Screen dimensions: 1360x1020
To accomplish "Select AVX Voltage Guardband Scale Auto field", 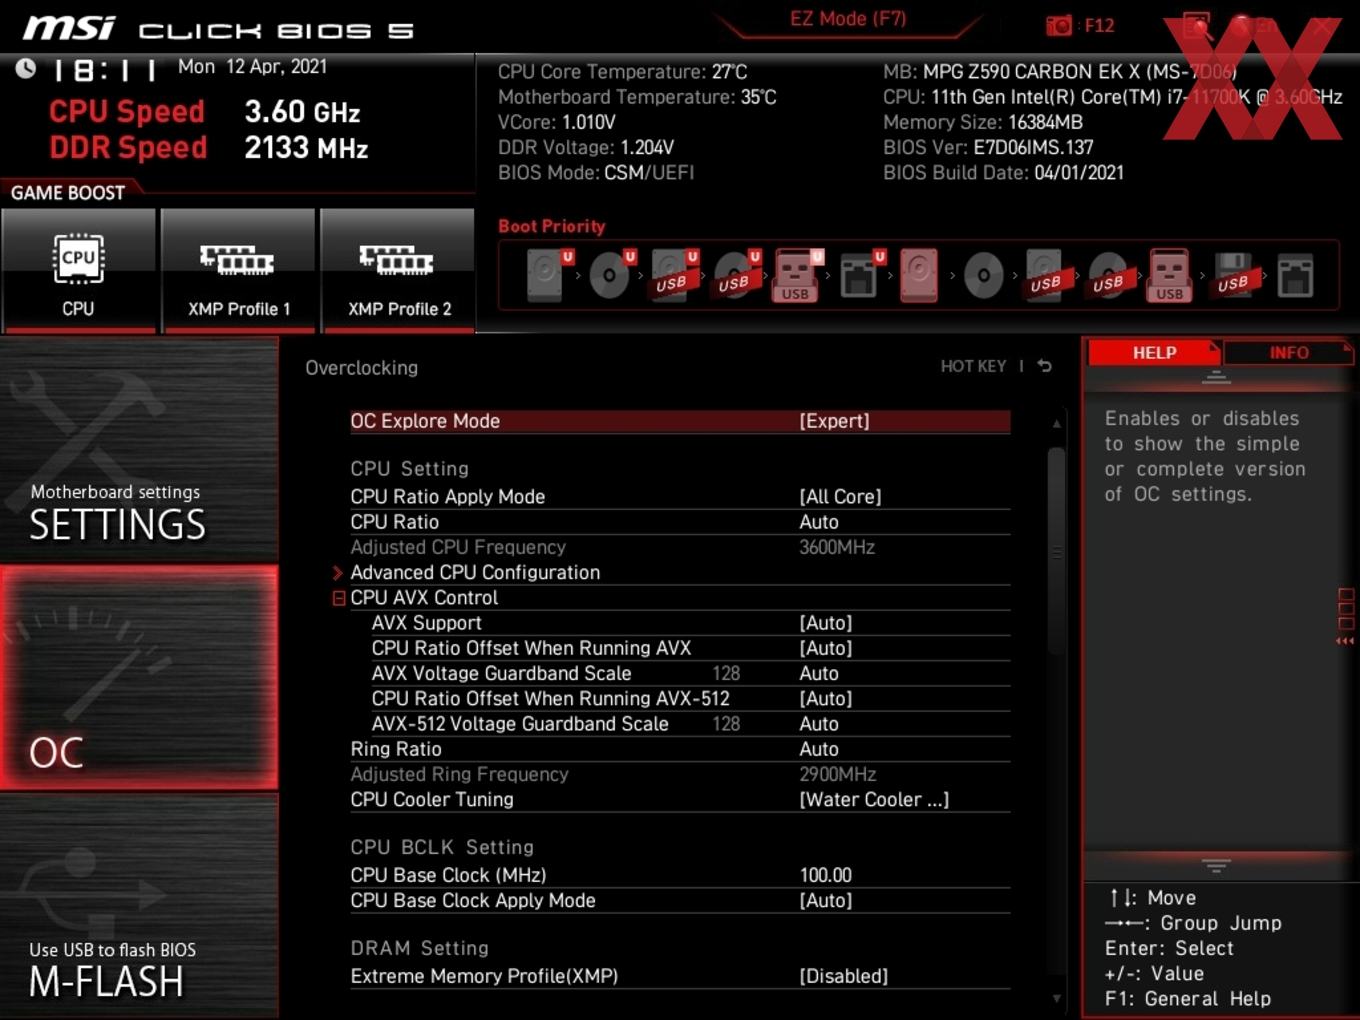I will pyautogui.click(x=819, y=673).
